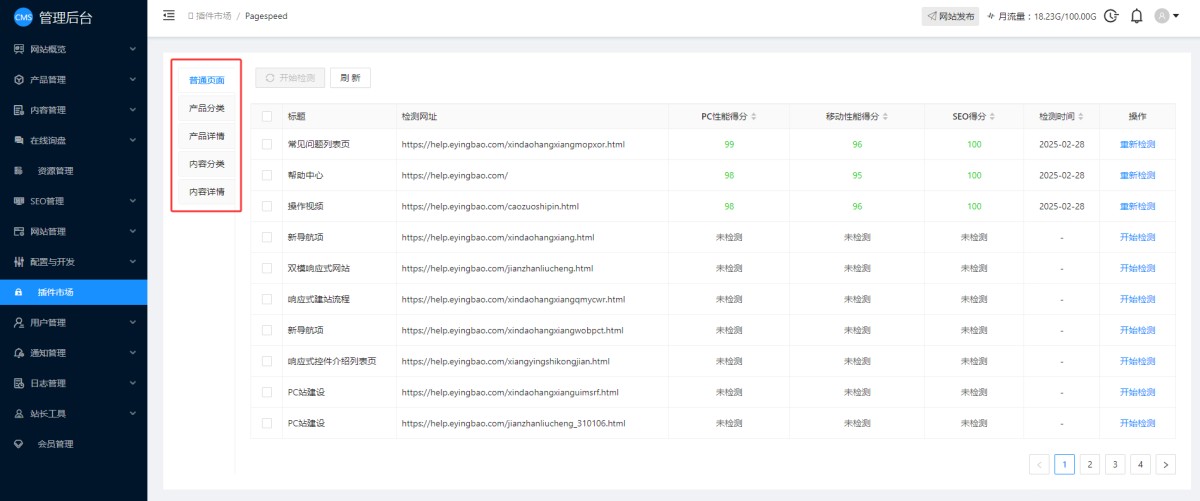The height and width of the screenshot is (501, 1200).
Task: Check the 操作视频 row checkbox
Action: click(x=266, y=206)
